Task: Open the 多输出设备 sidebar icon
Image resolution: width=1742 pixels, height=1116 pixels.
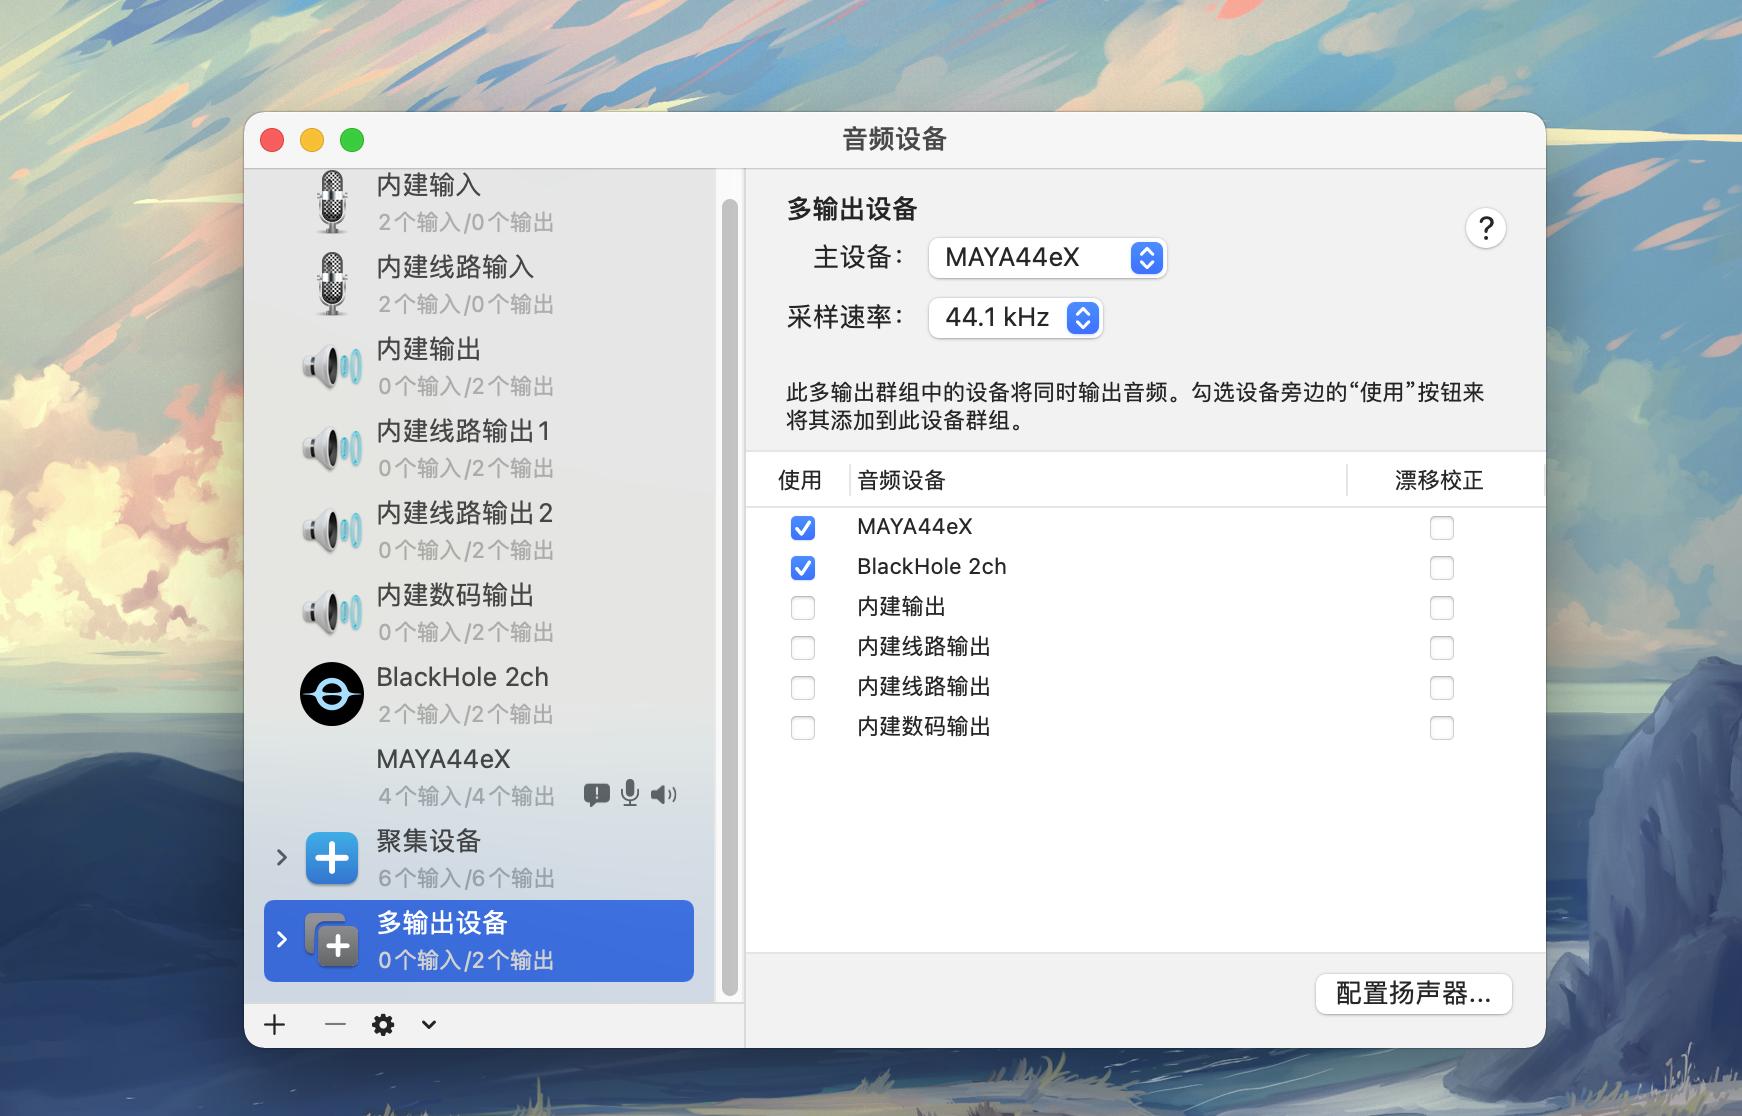Action: pos(334,940)
